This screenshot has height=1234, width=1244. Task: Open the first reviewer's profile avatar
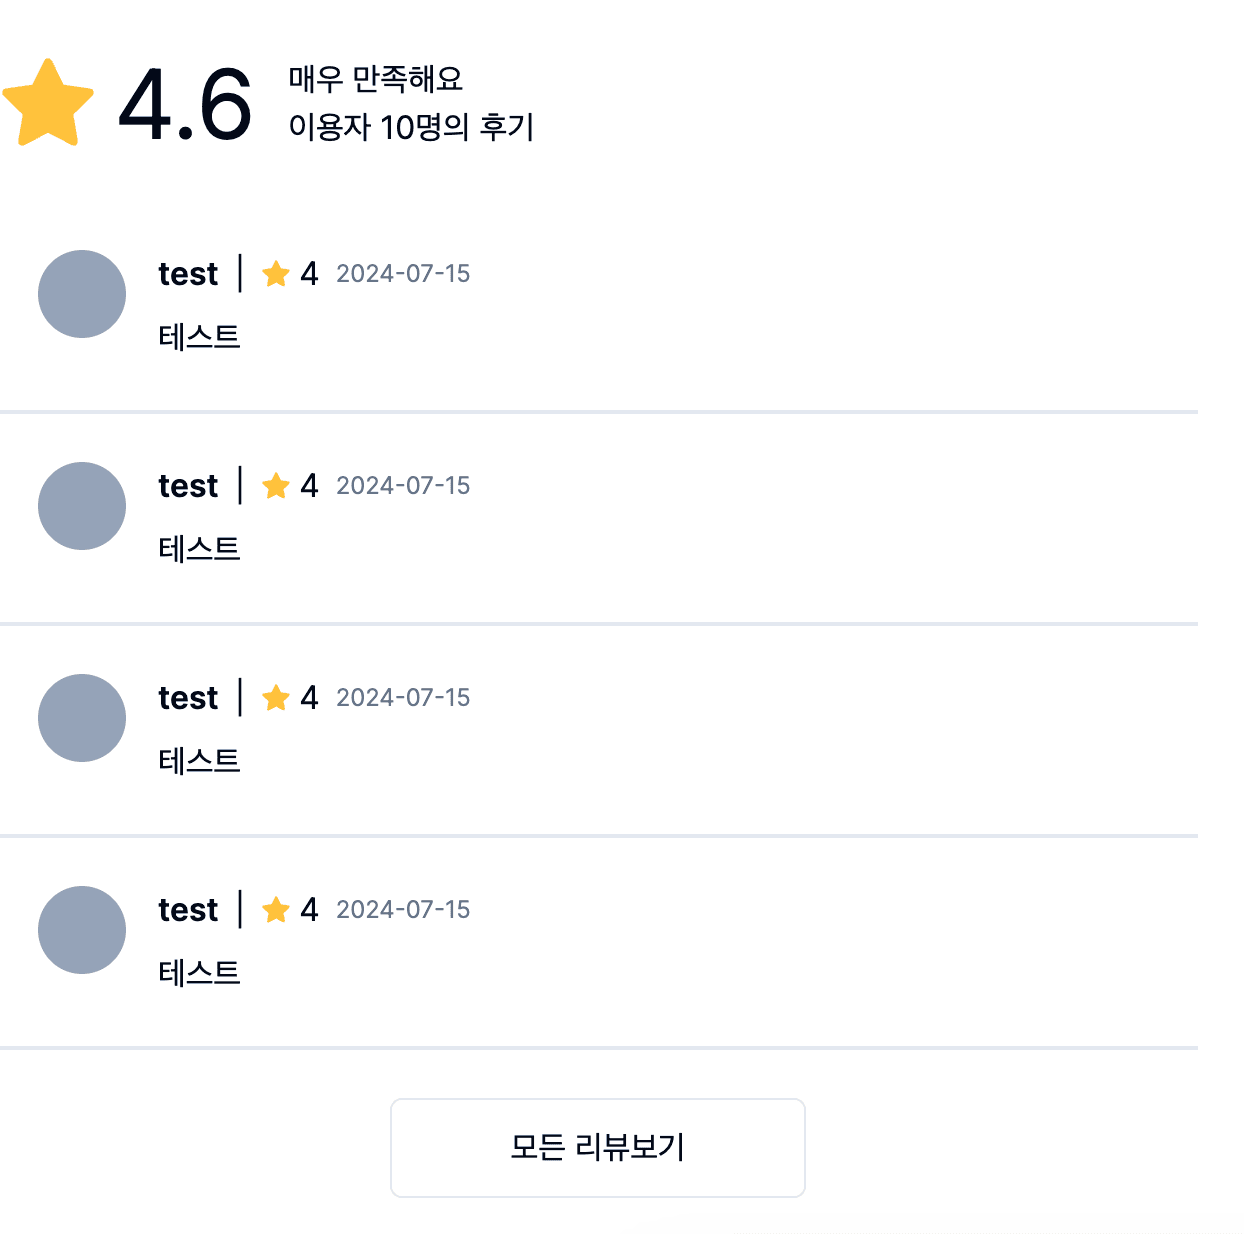click(x=82, y=294)
